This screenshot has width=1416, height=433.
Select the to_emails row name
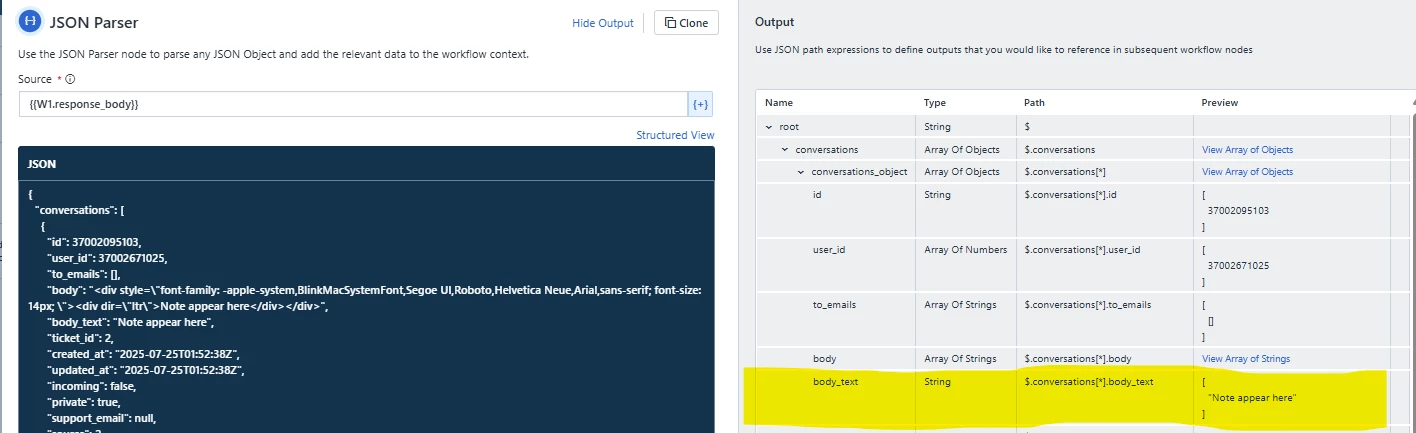point(834,304)
